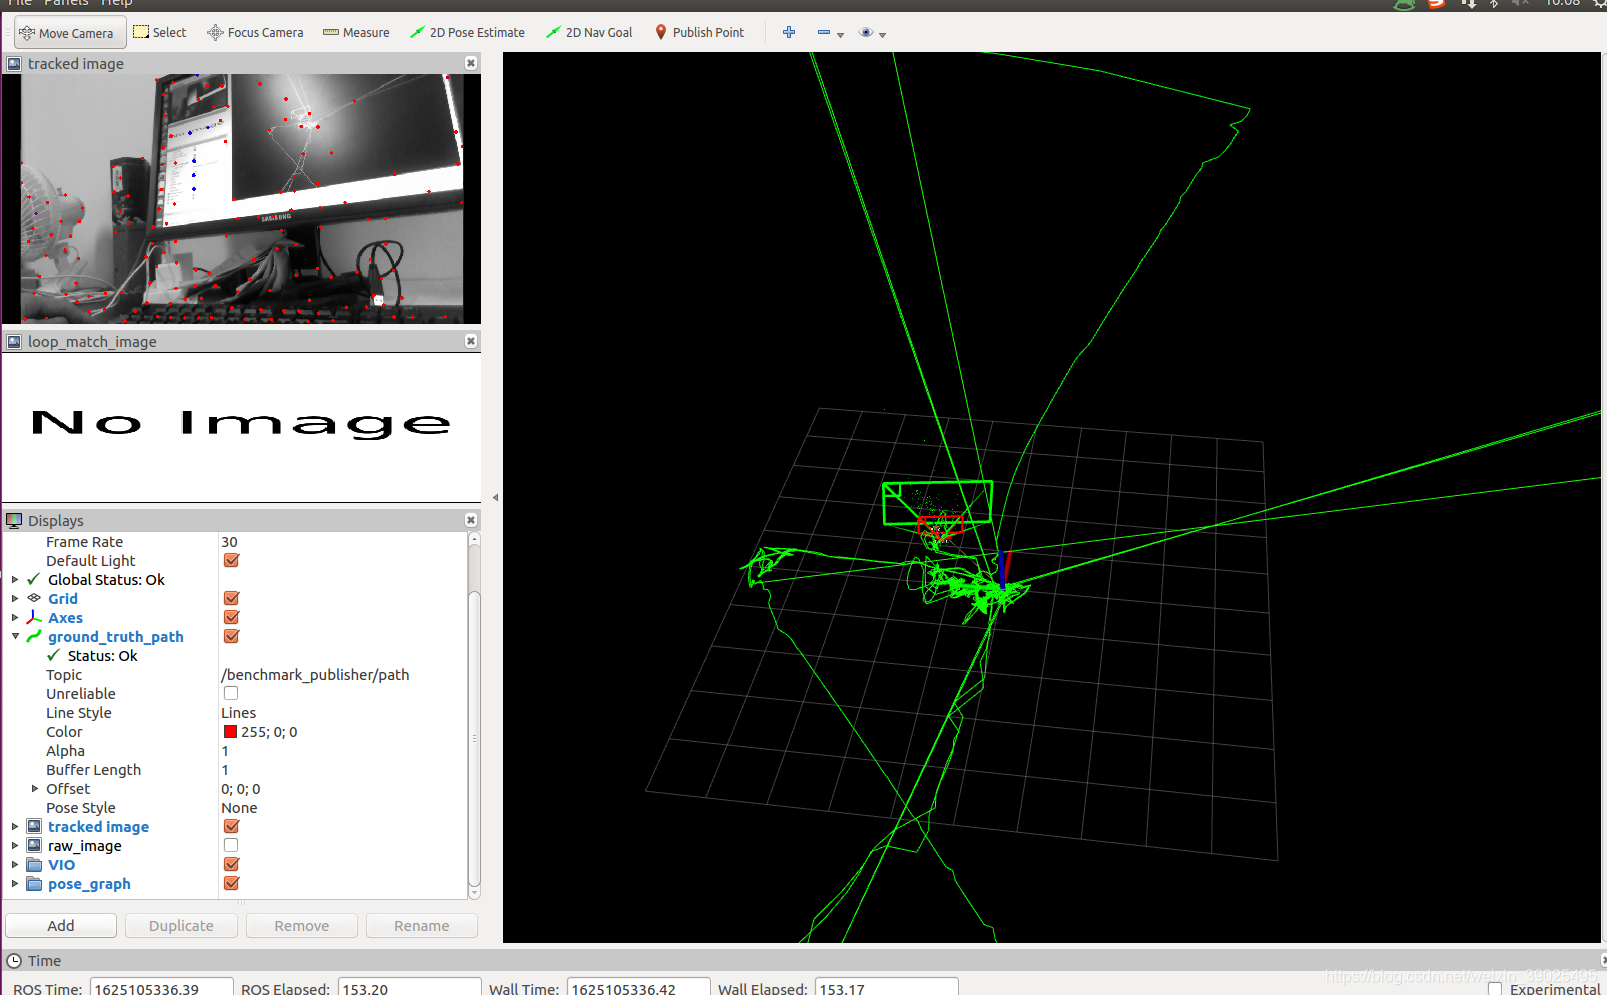Select the Measure tool
This screenshot has width=1607, height=995.
point(356,32)
